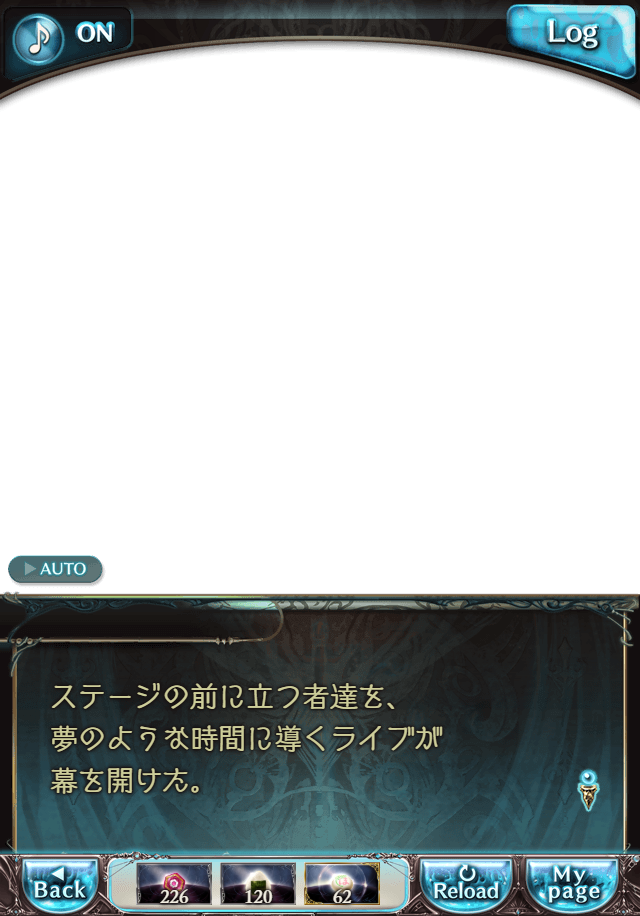Click the dialogue line 夢のような時間に導くライブが
This screenshot has width=640, height=916.
246,739
